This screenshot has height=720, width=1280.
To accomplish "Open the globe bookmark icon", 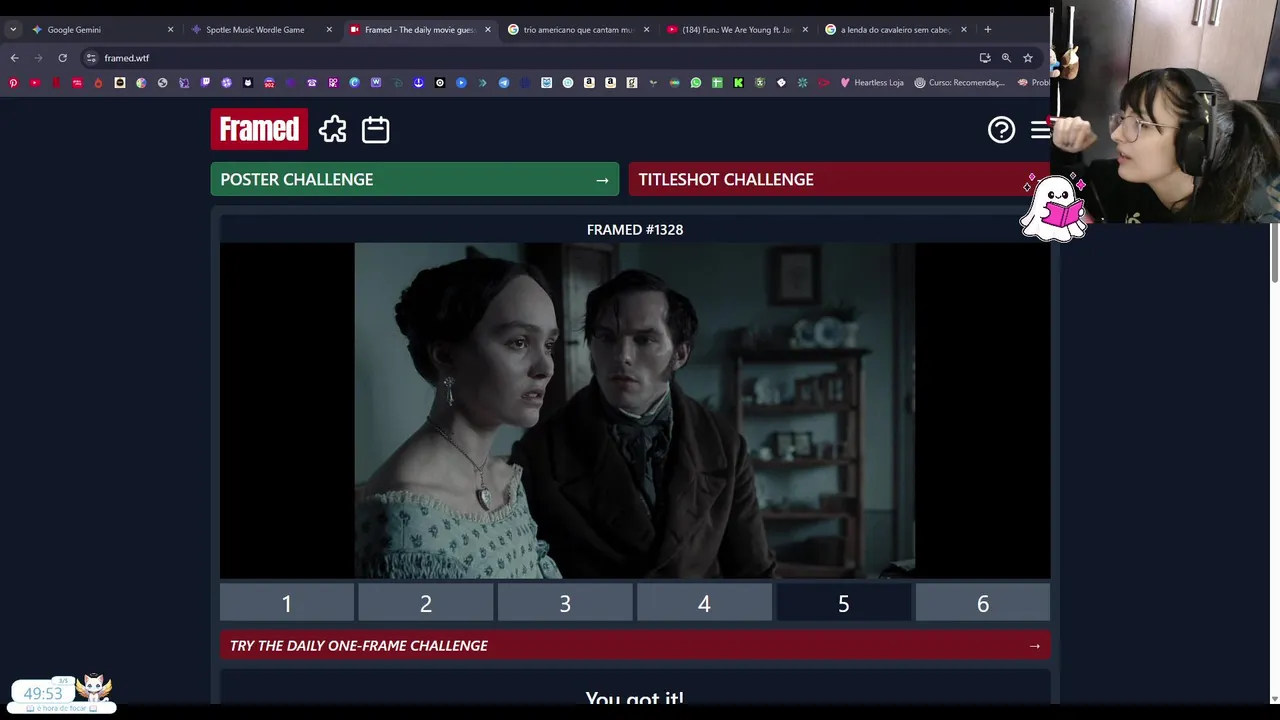I will coord(162,83).
